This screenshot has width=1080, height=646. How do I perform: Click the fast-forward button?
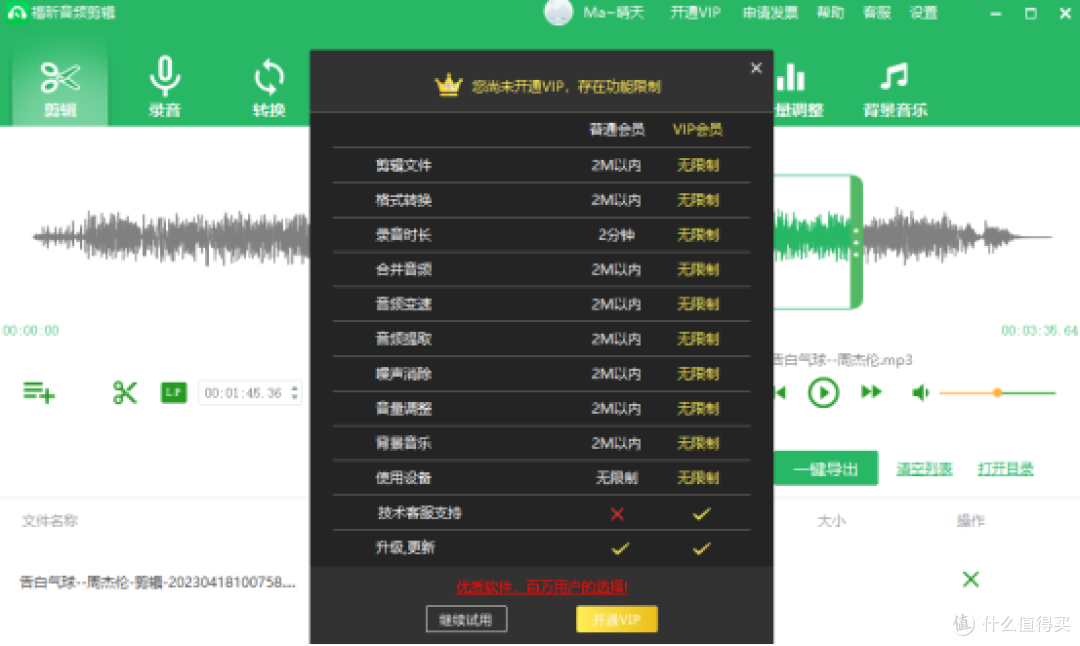click(871, 392)
